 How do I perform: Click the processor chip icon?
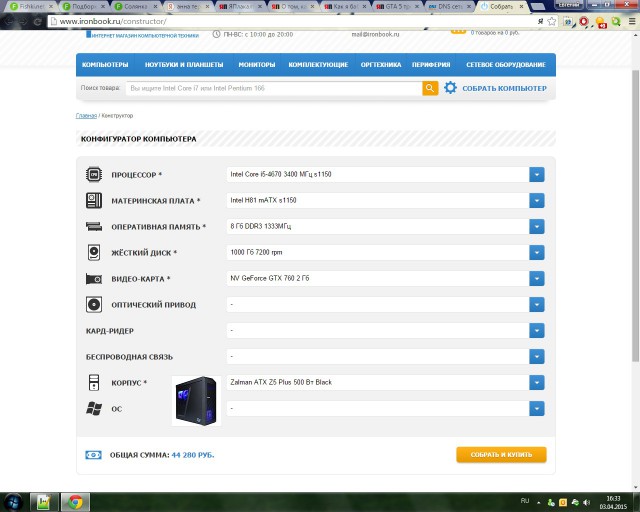(94, 174)
